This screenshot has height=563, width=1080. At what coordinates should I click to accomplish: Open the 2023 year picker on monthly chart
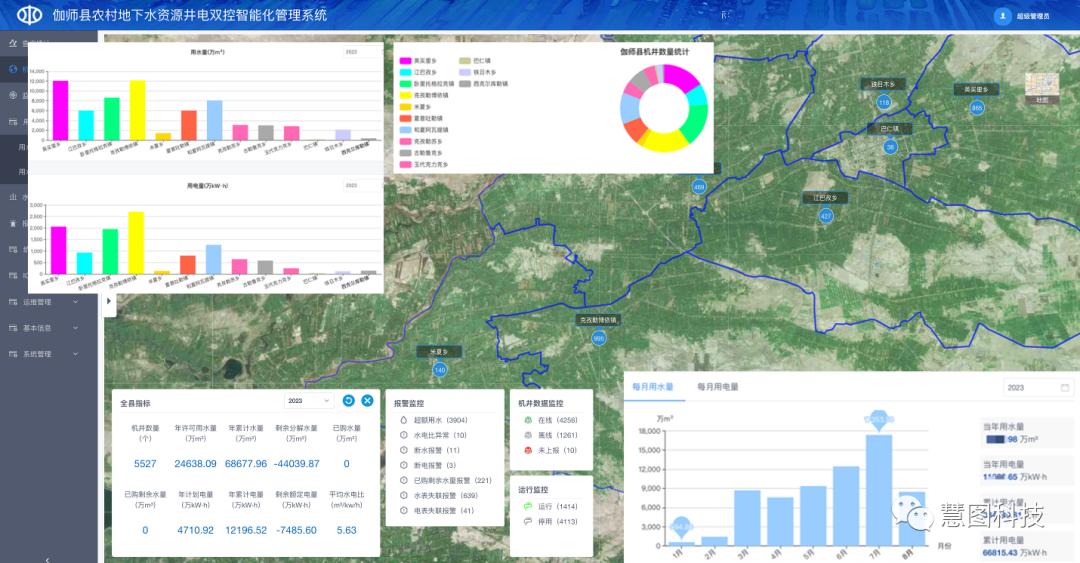tap(1038, 387)
